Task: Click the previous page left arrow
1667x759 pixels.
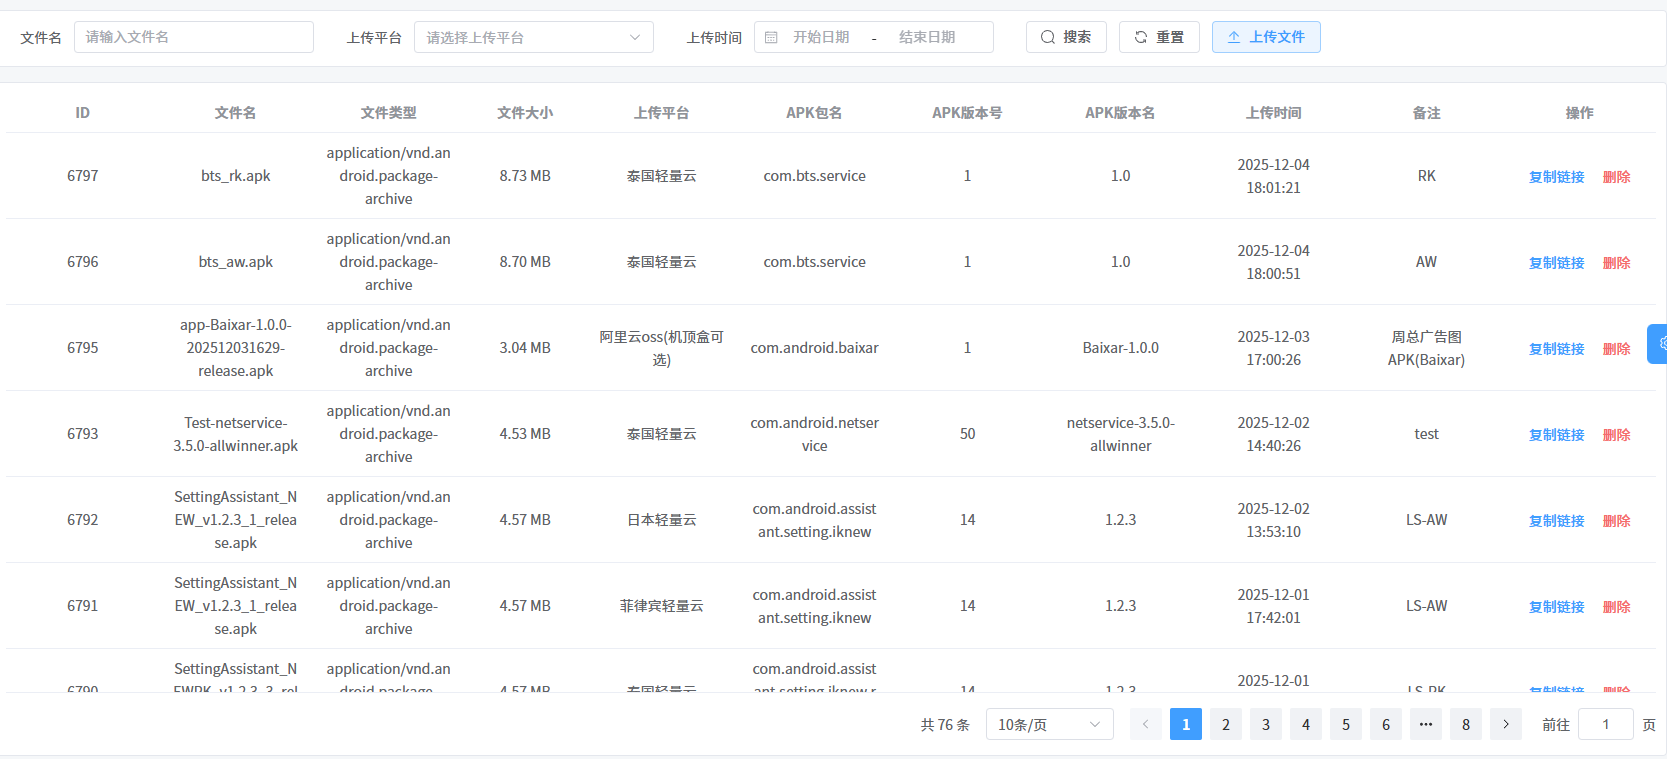Action: click(1146, 724)
